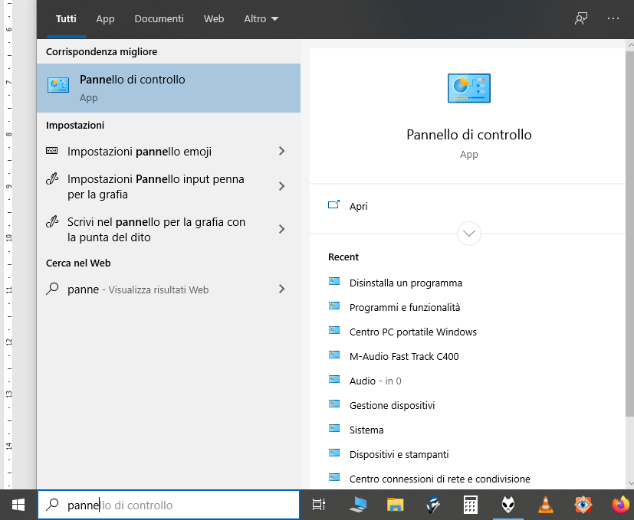Open foobar2000 alien icon on taskbar
634x520 pixels.
point(508,505)
